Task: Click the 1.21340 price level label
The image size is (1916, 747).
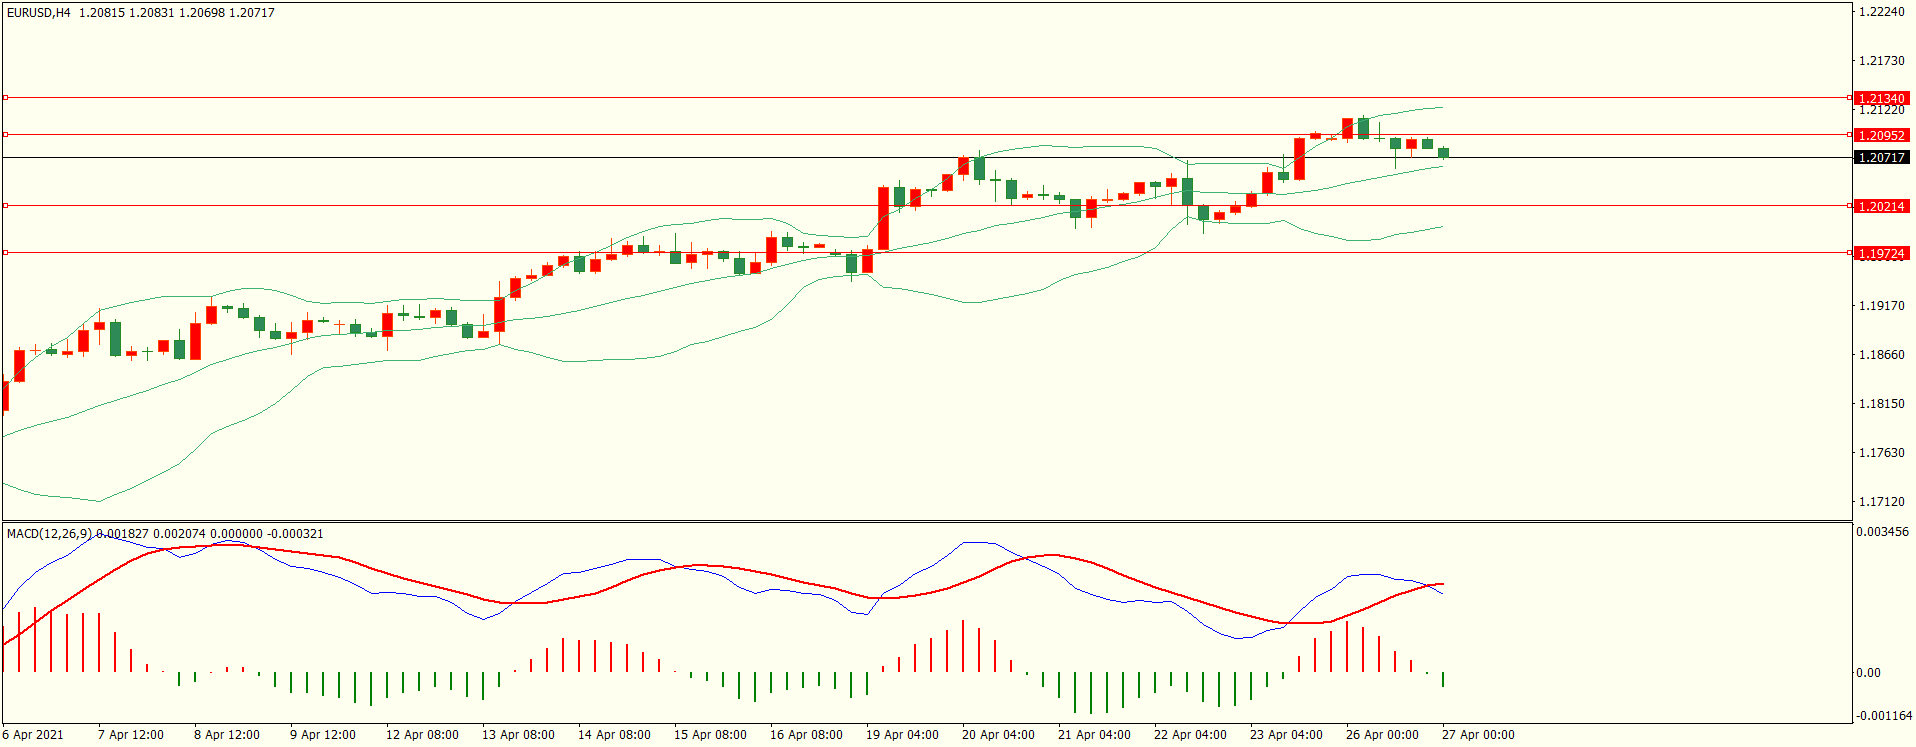Action: pyautogui.click(x=1881, y=98)
